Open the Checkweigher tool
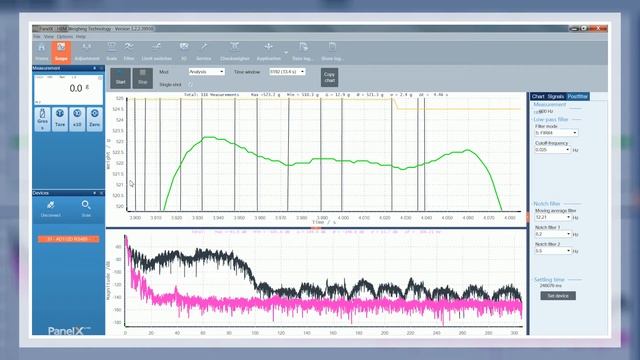The image size is (640, 360). click(x=235, y=52)
